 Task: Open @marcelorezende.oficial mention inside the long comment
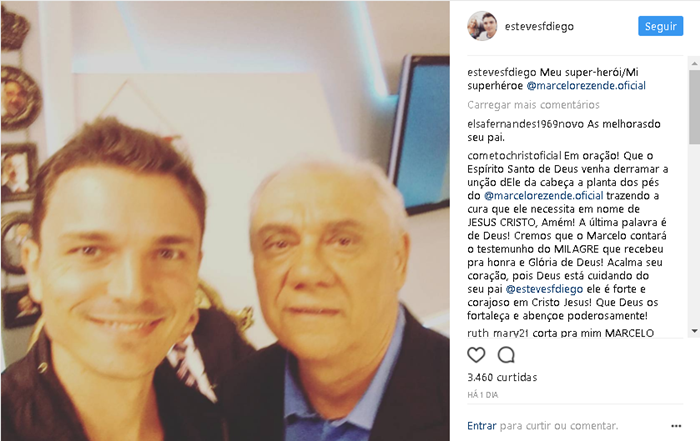[x=543, y=196]
